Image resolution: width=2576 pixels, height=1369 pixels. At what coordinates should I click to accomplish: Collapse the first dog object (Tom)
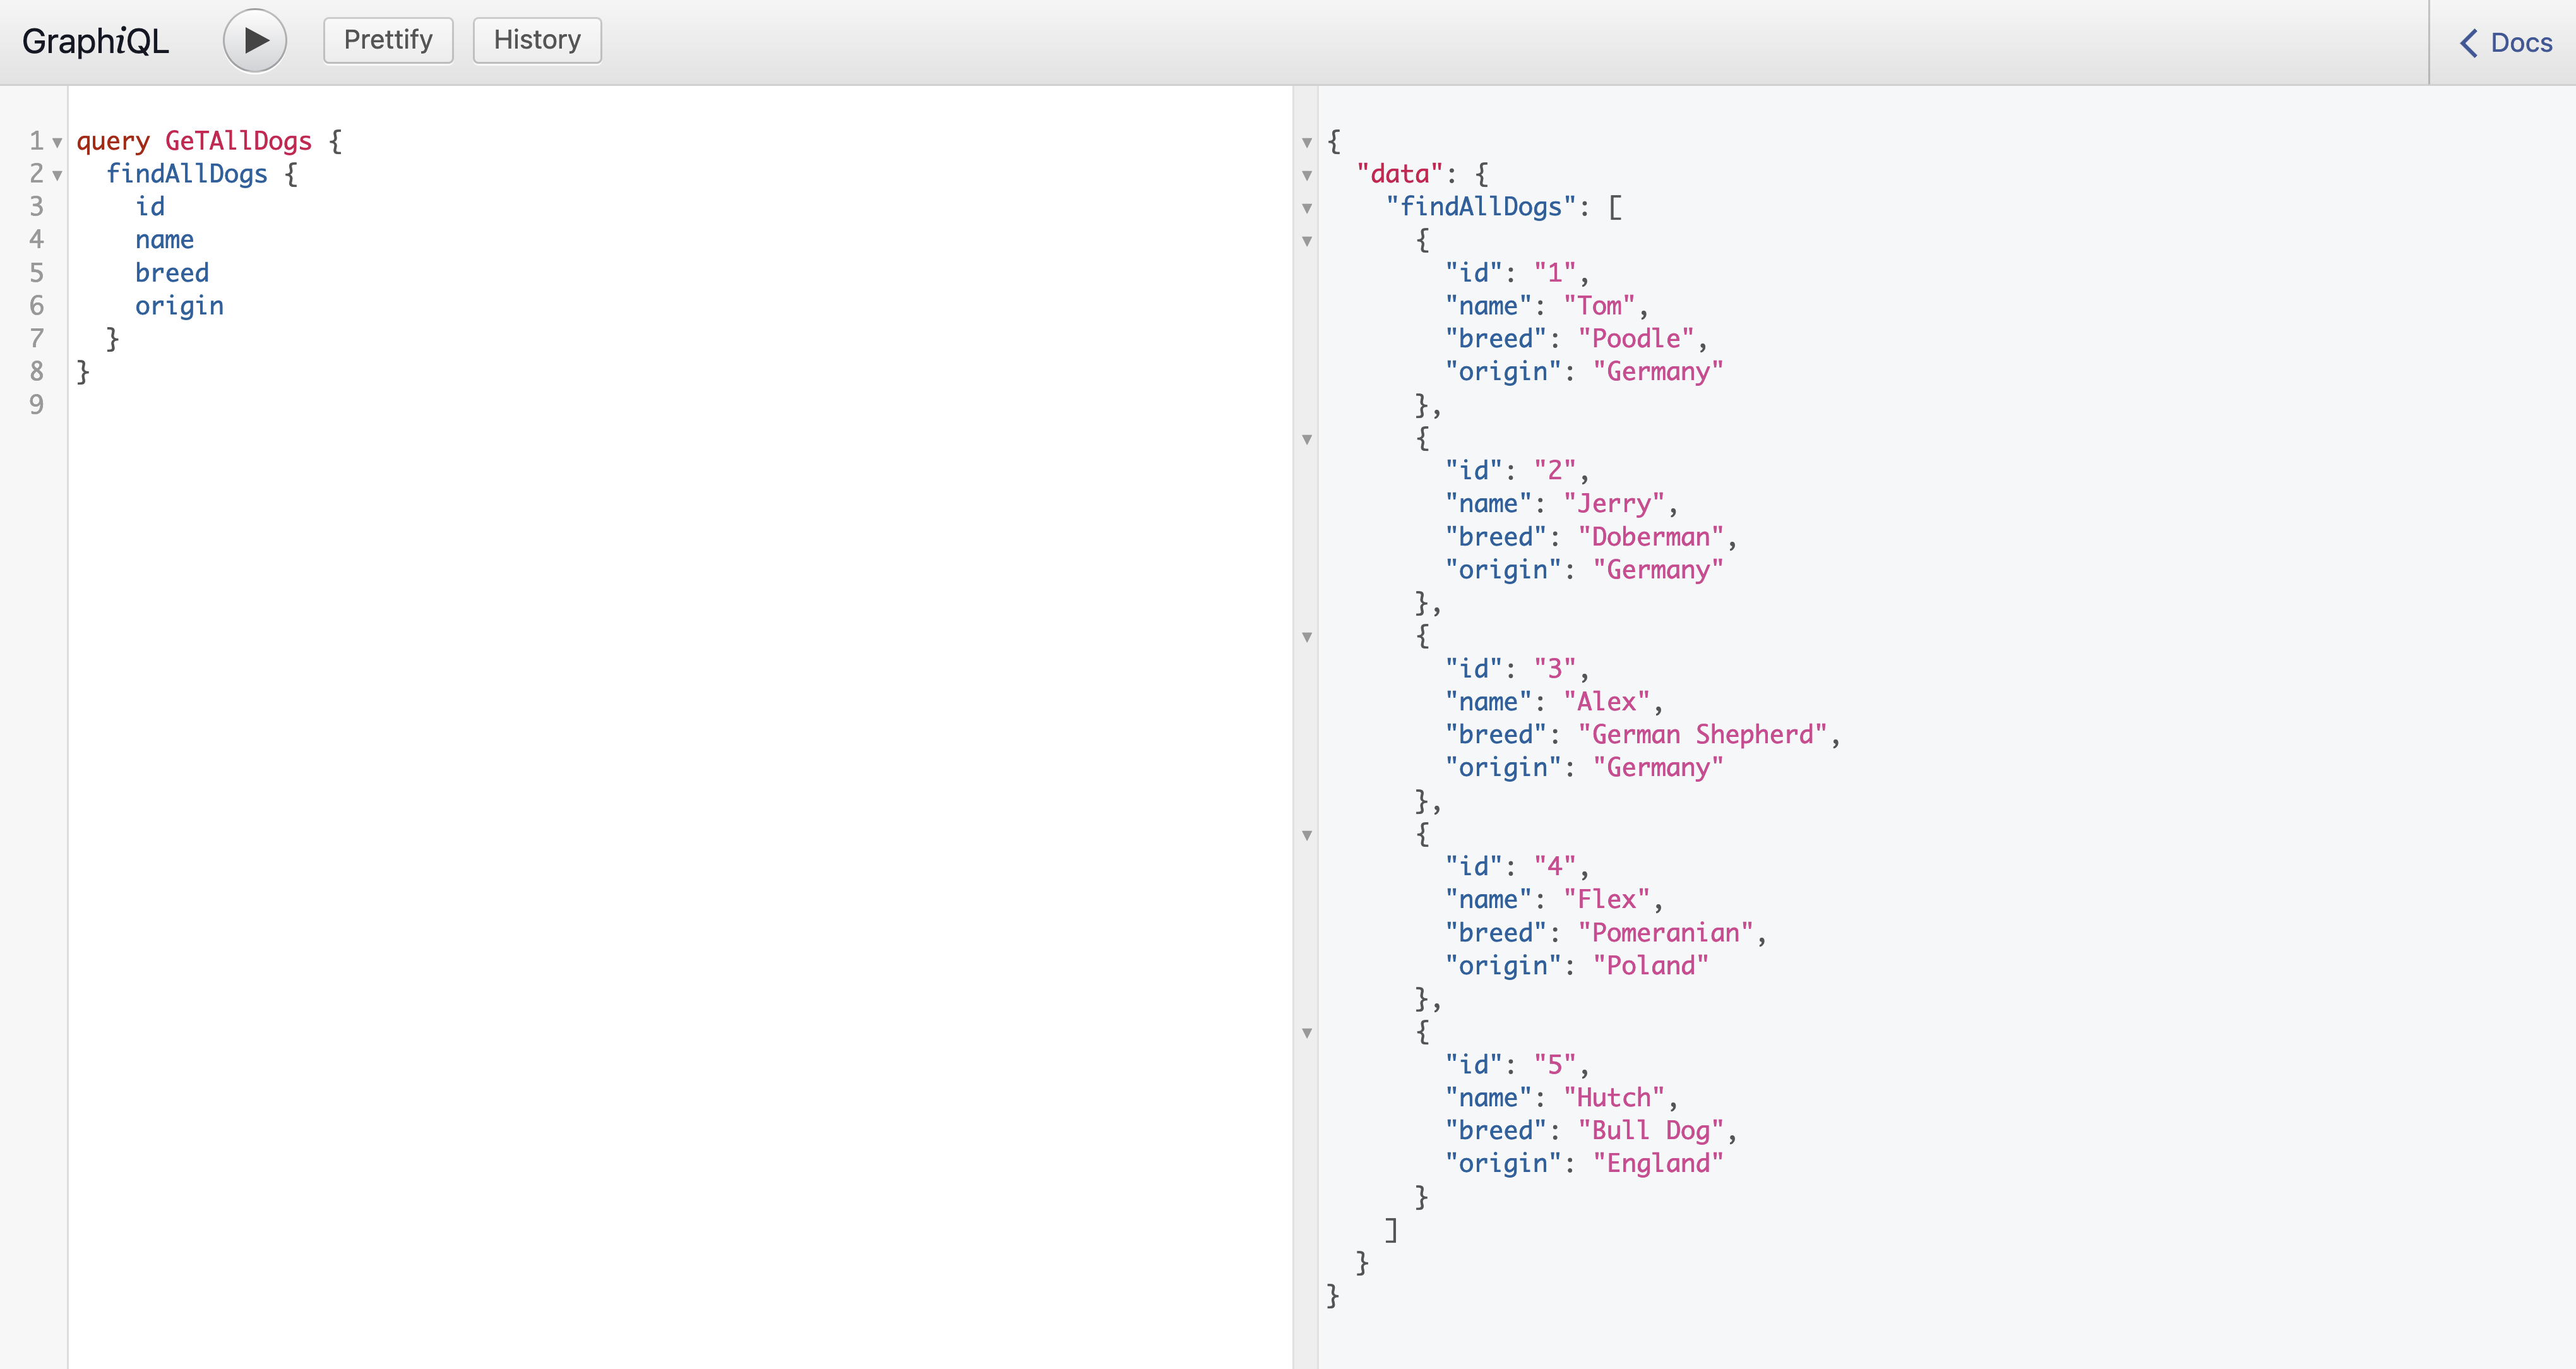point(1306,241)
